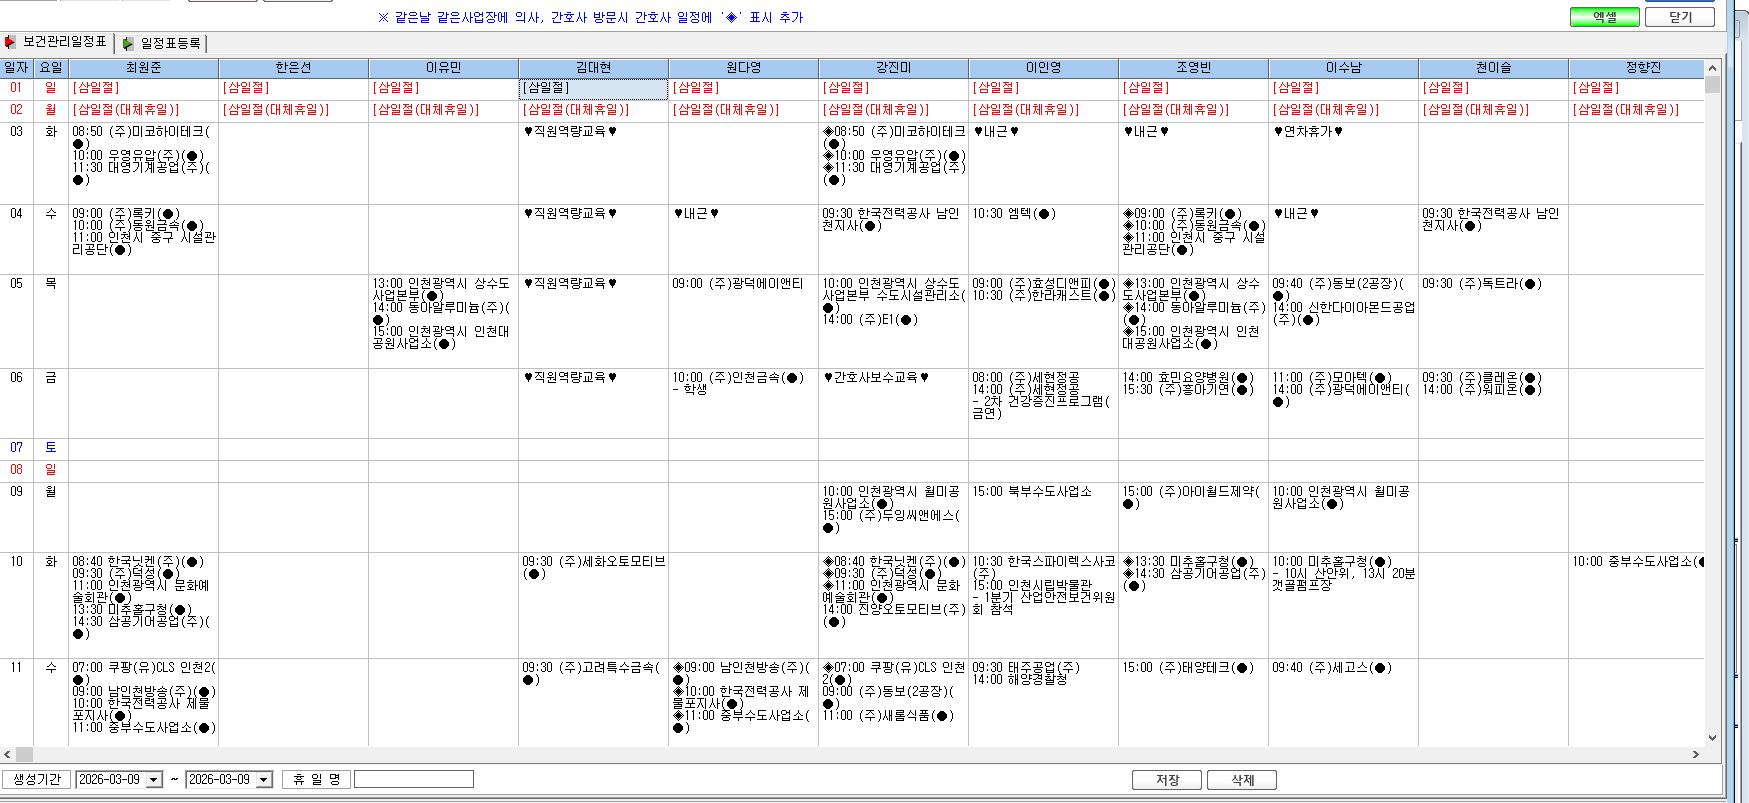Open the start date dropdown for 생성기간
This screenshot has width=1749, height=803.
tap(154, 779)
